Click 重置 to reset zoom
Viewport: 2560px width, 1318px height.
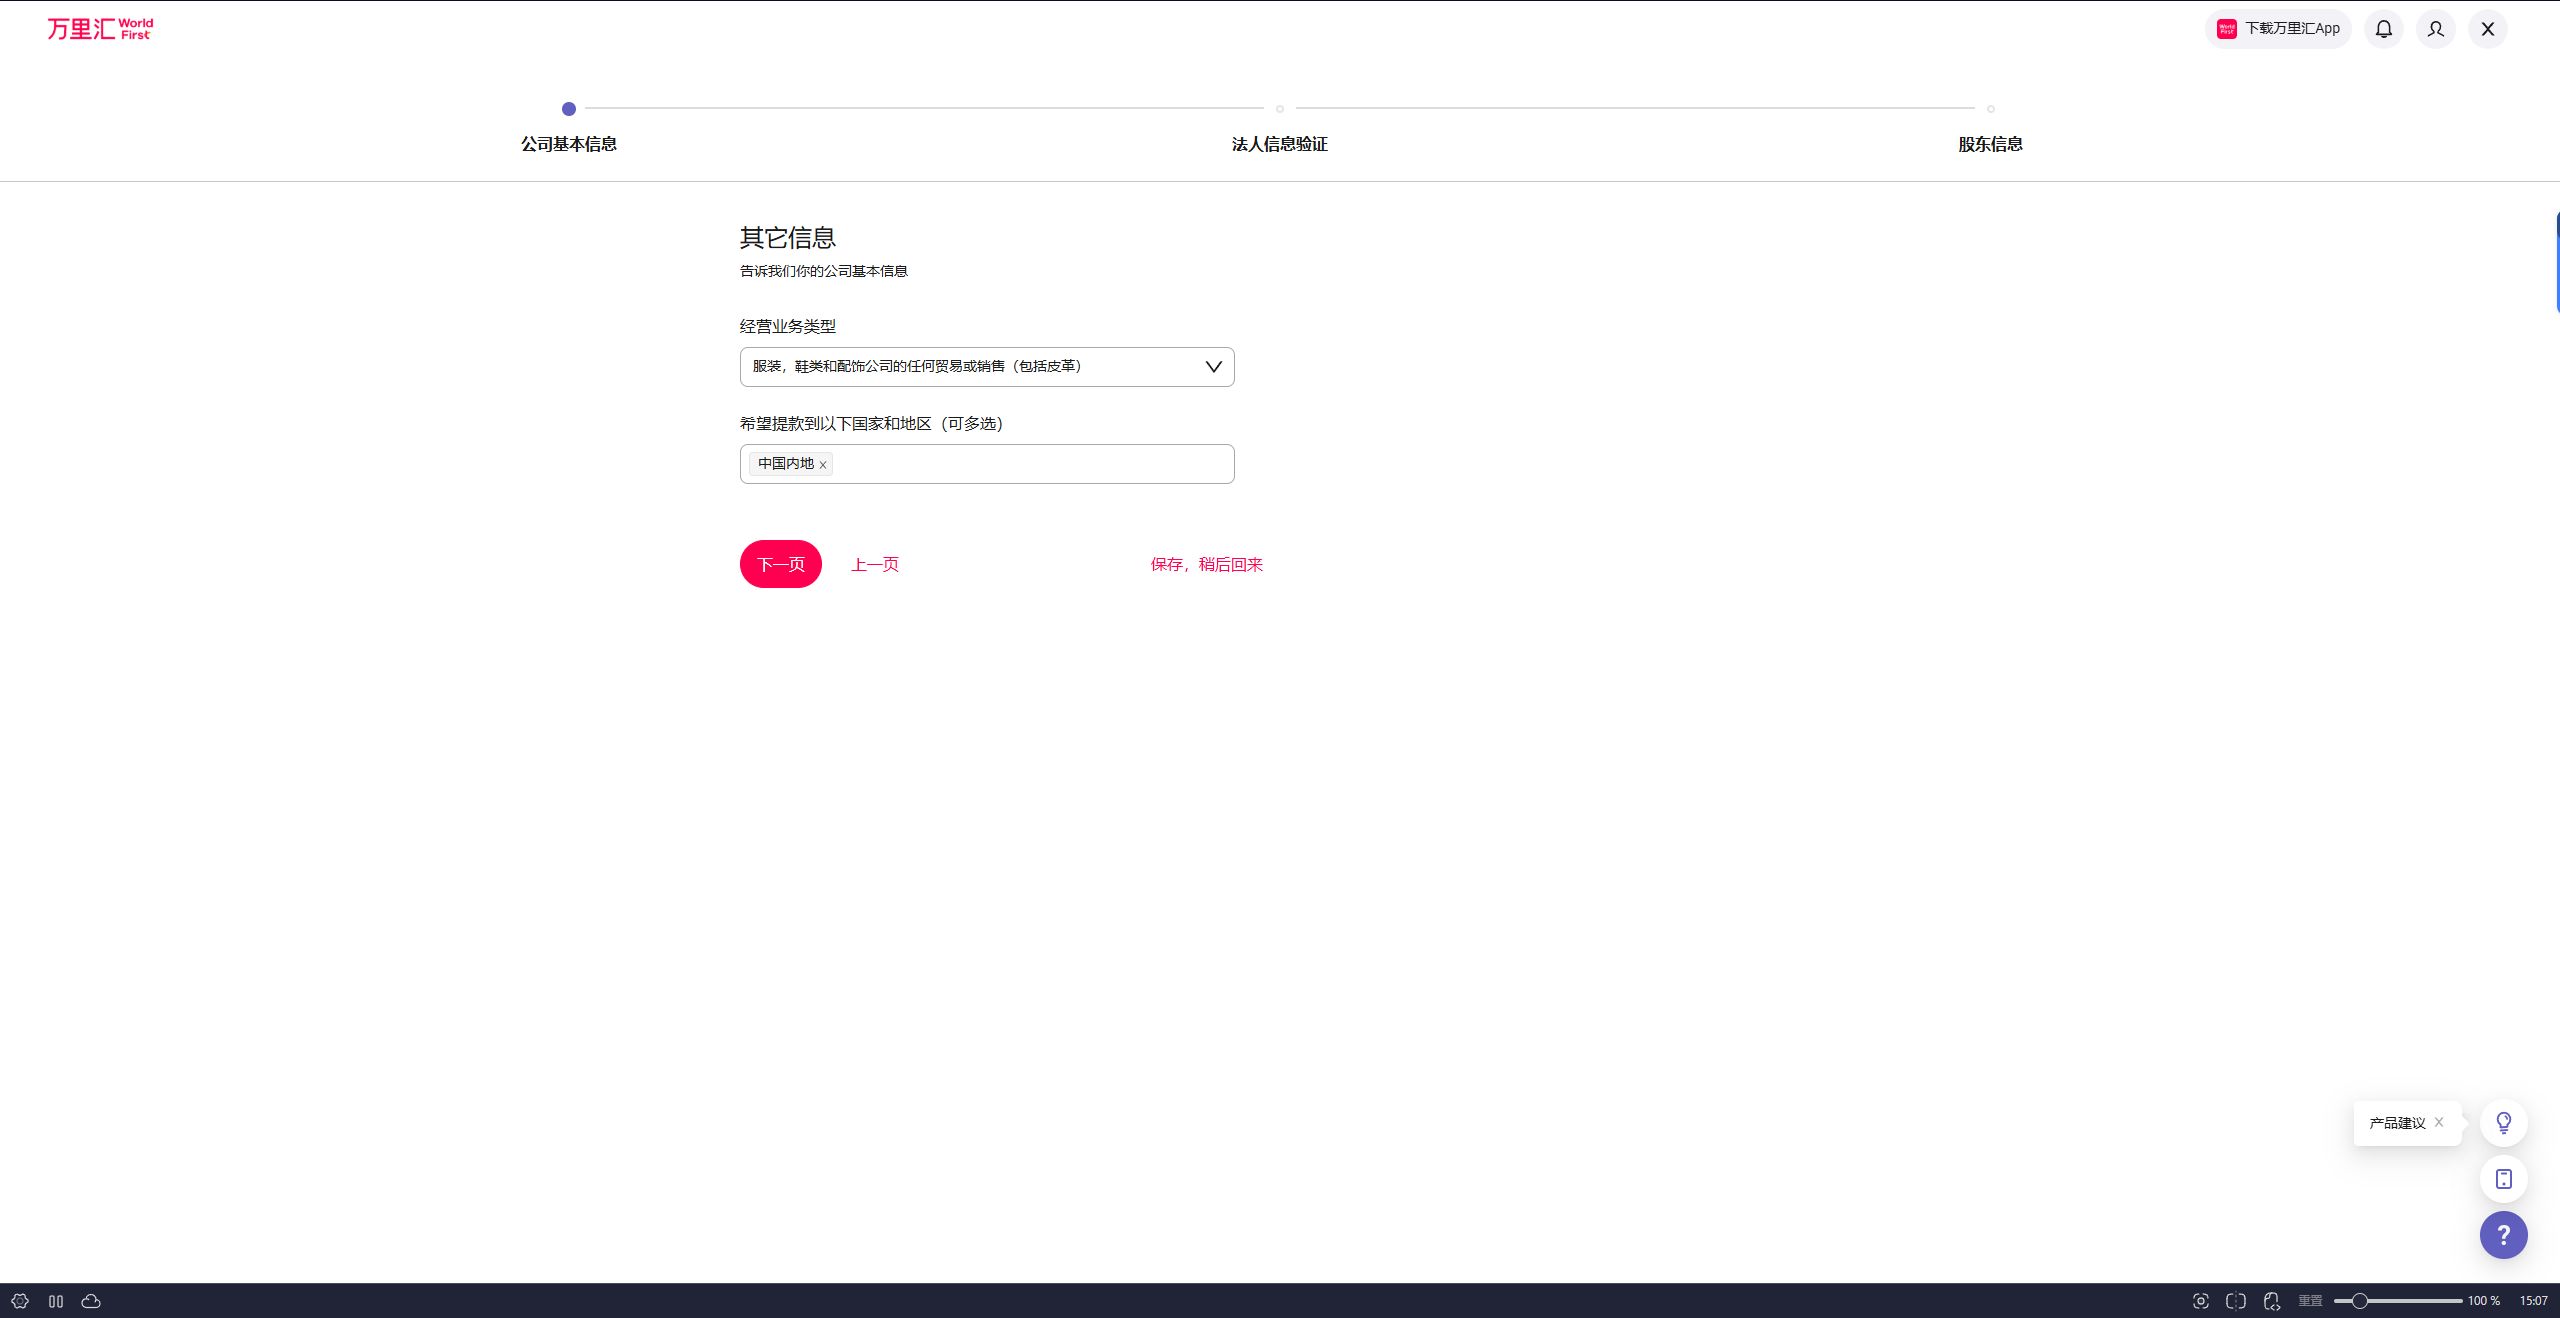[x=2310, y=1301]
